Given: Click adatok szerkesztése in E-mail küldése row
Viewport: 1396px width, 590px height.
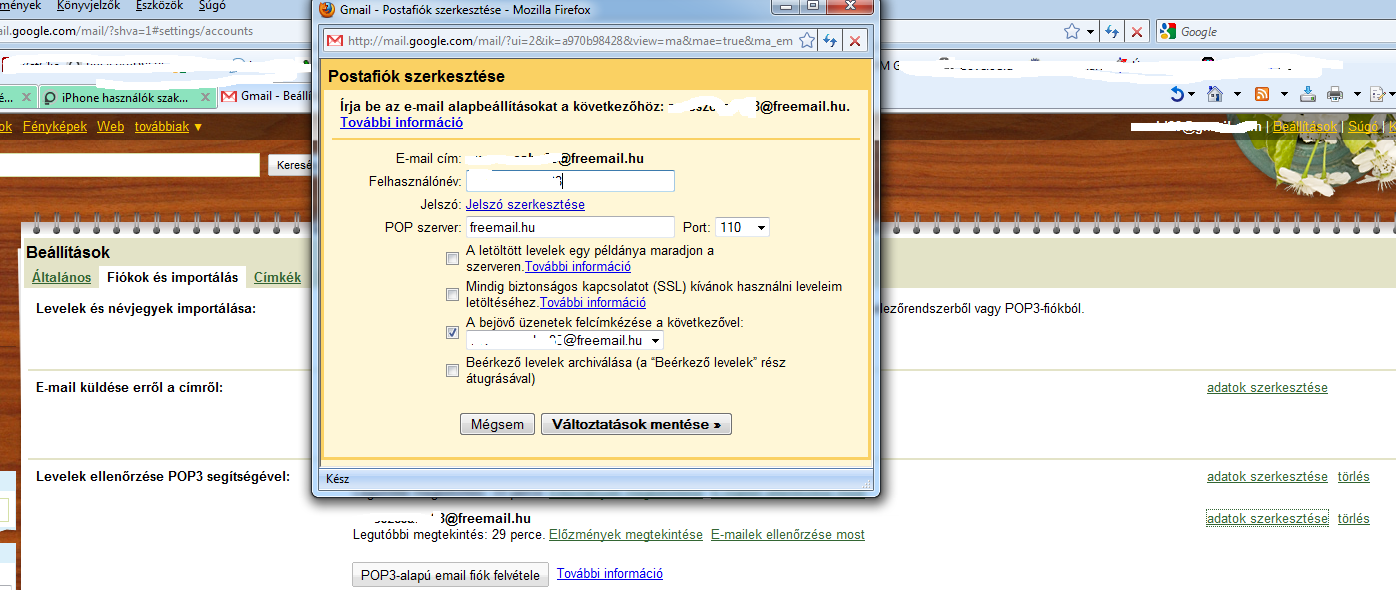Looking at the screenshot, I should 1267,387.
